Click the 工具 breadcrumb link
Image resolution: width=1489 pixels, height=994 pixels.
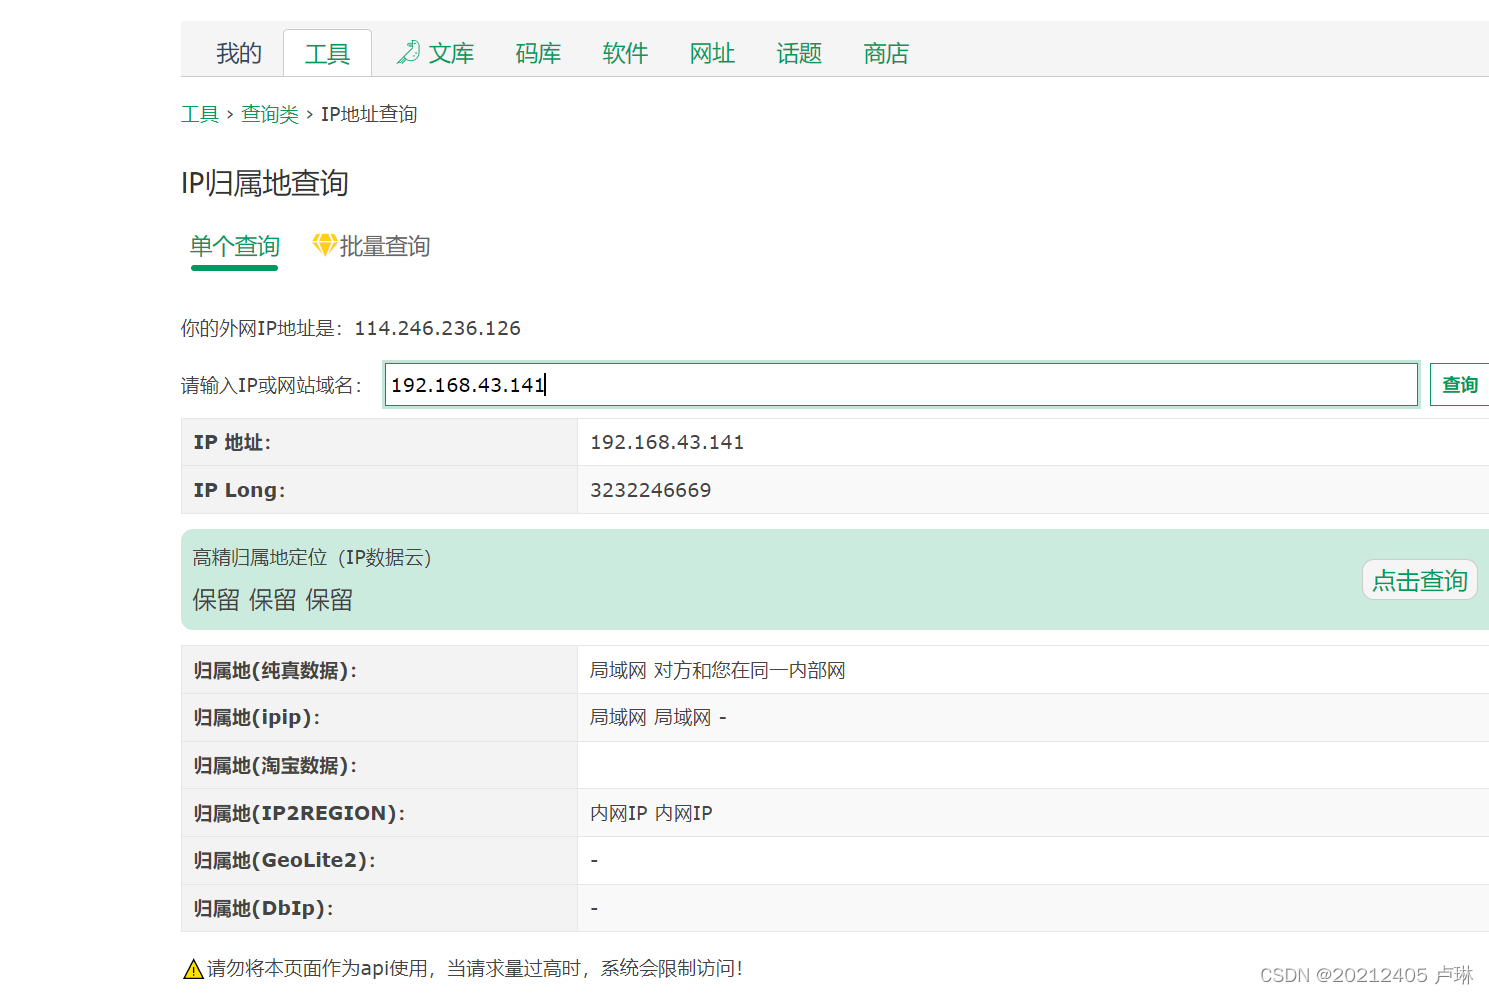pyautogui.click(x=200, y=114)
